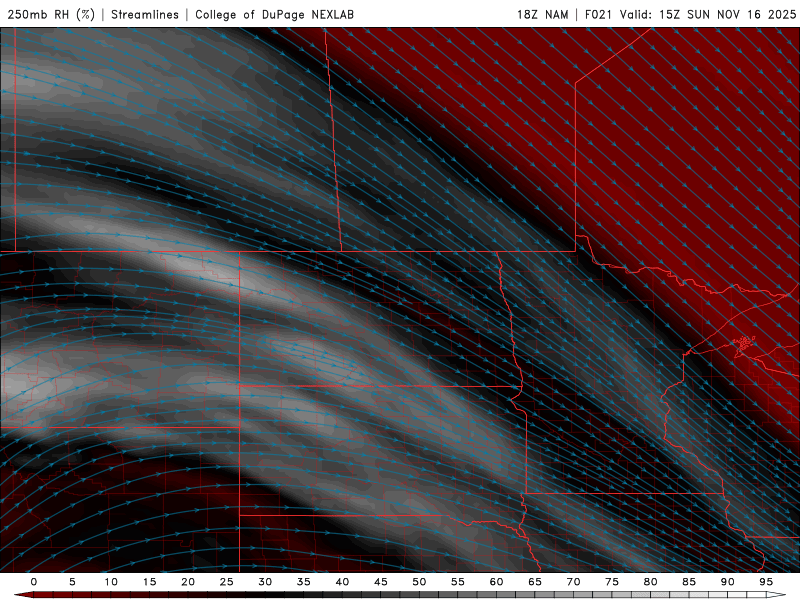
Task: Click the colorbar label "75"
Action: pos(612,582)
